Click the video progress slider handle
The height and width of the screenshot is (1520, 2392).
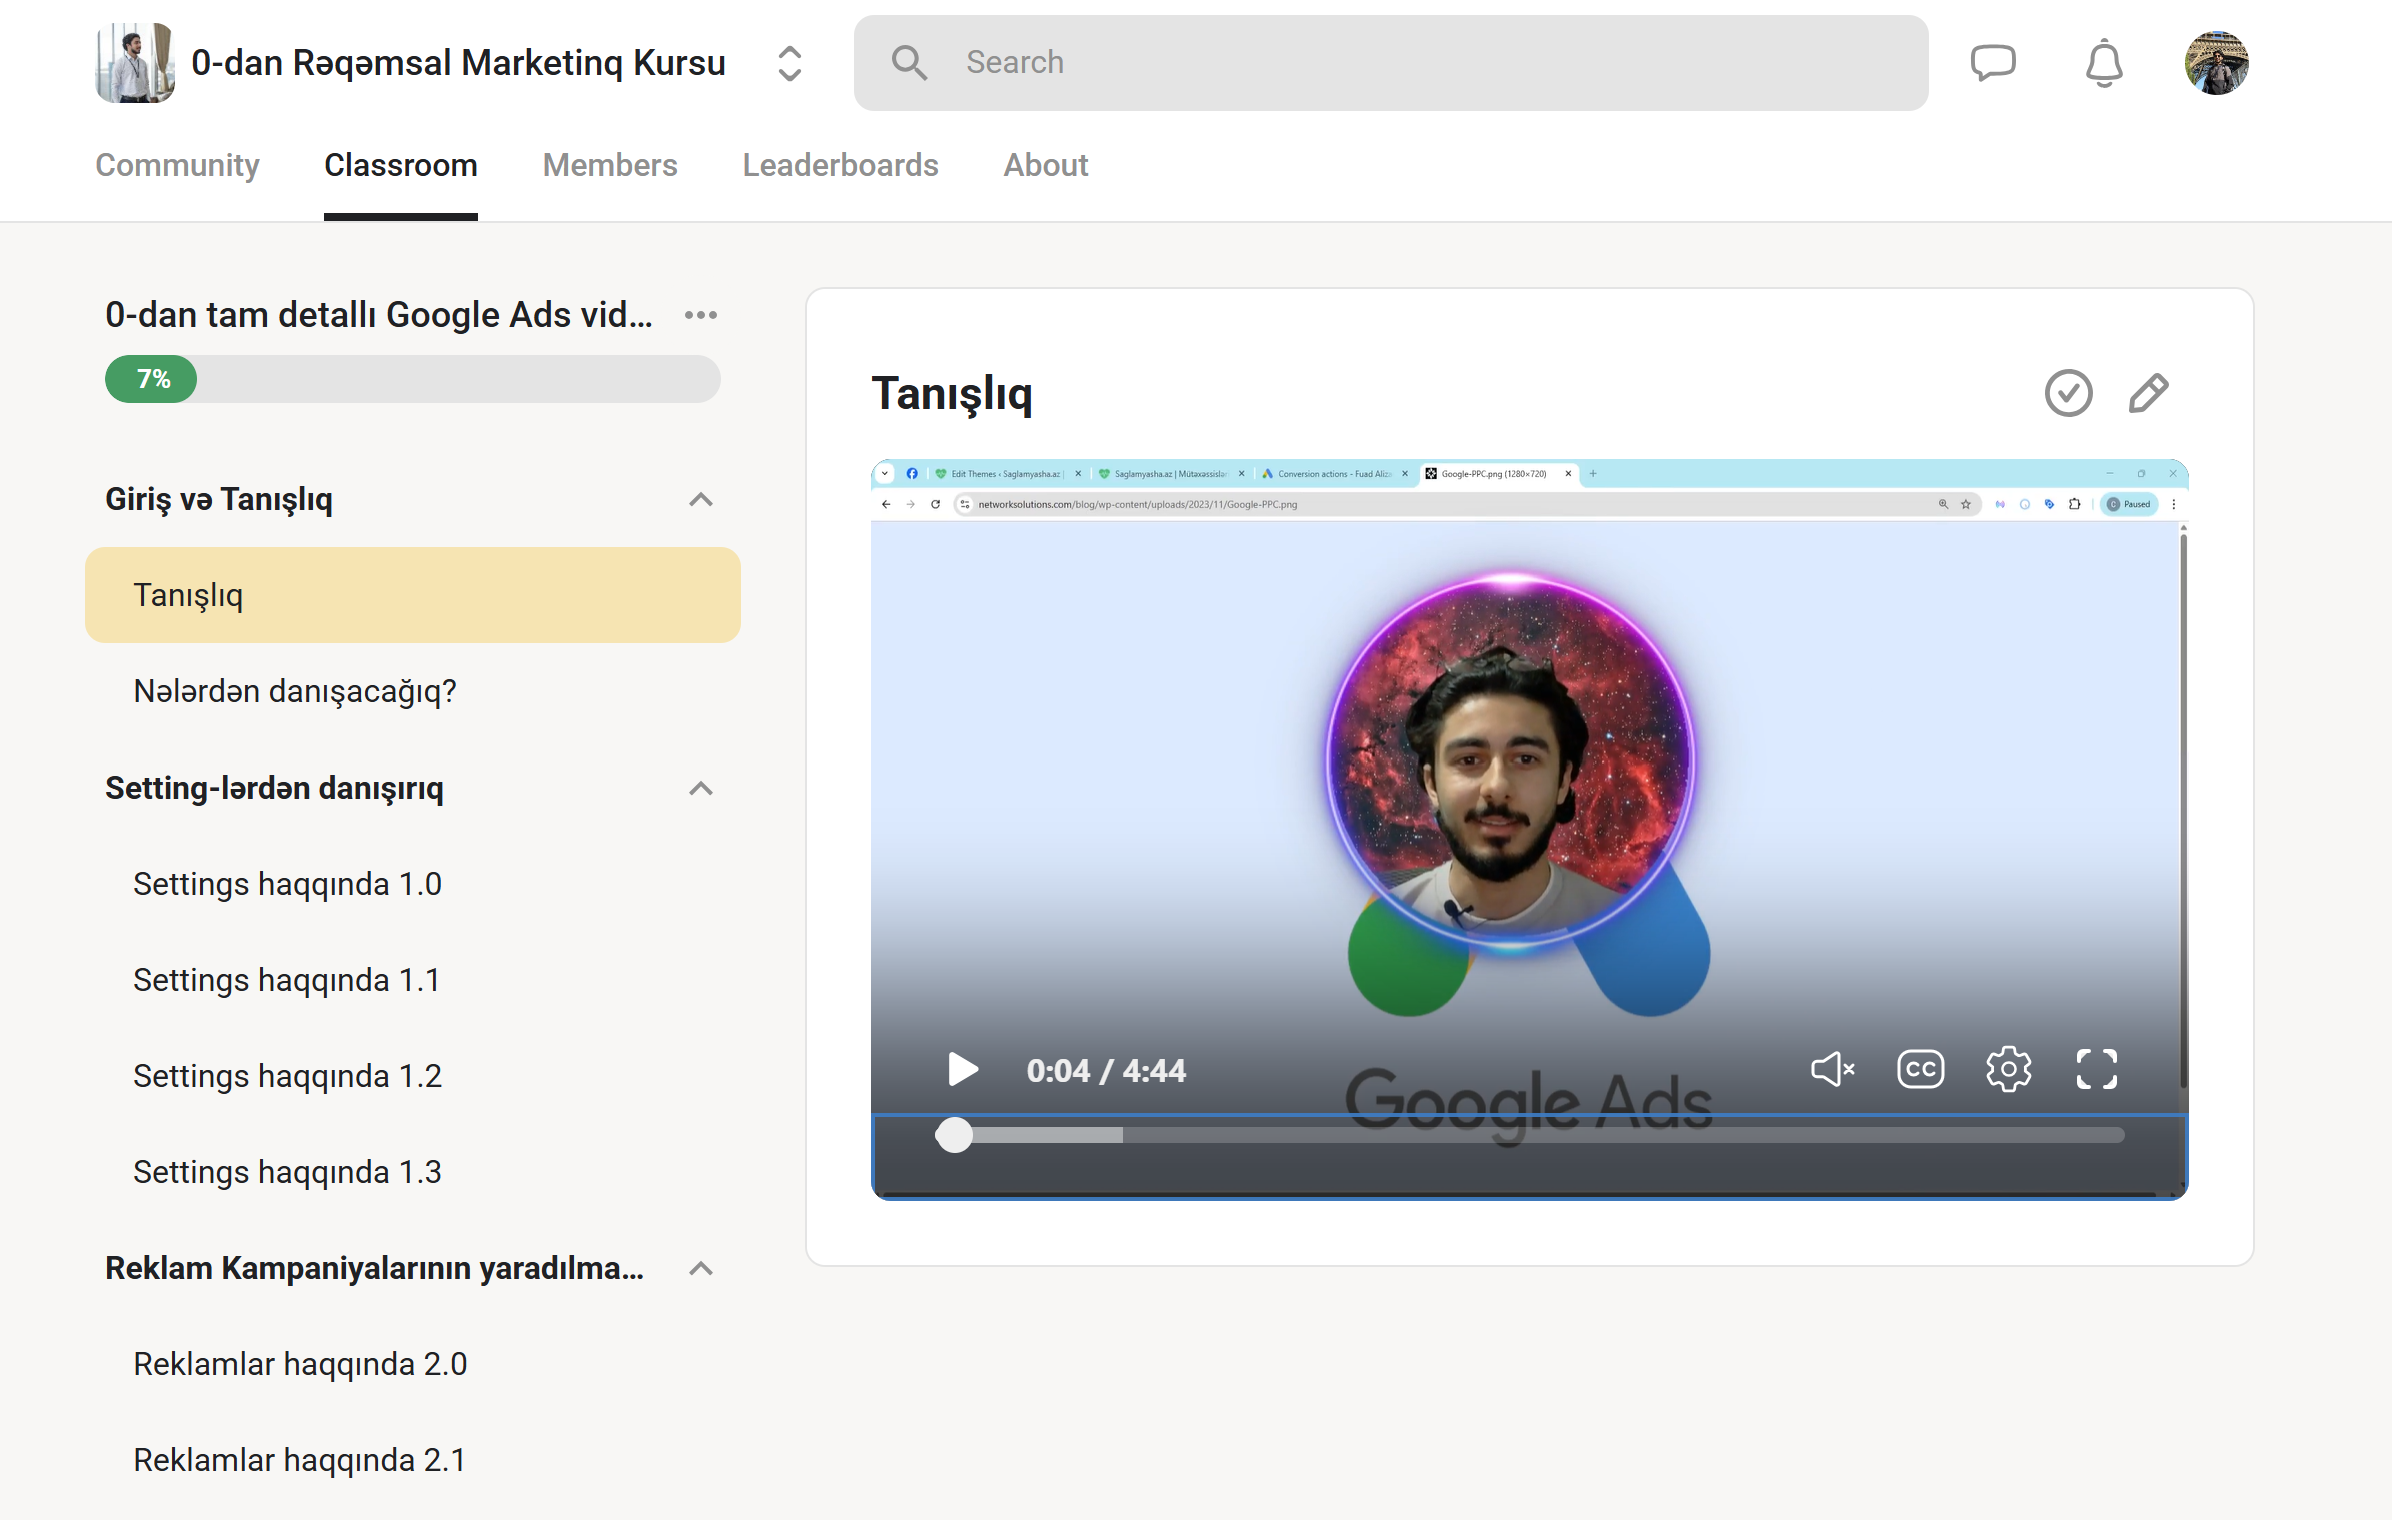(x=954, y=1135)
